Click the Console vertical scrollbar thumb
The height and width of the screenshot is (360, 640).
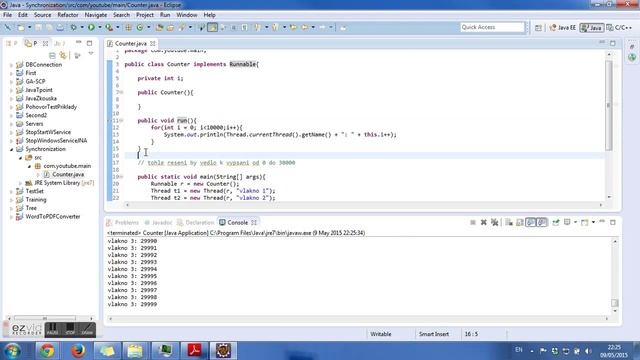(x=615, y=303)
